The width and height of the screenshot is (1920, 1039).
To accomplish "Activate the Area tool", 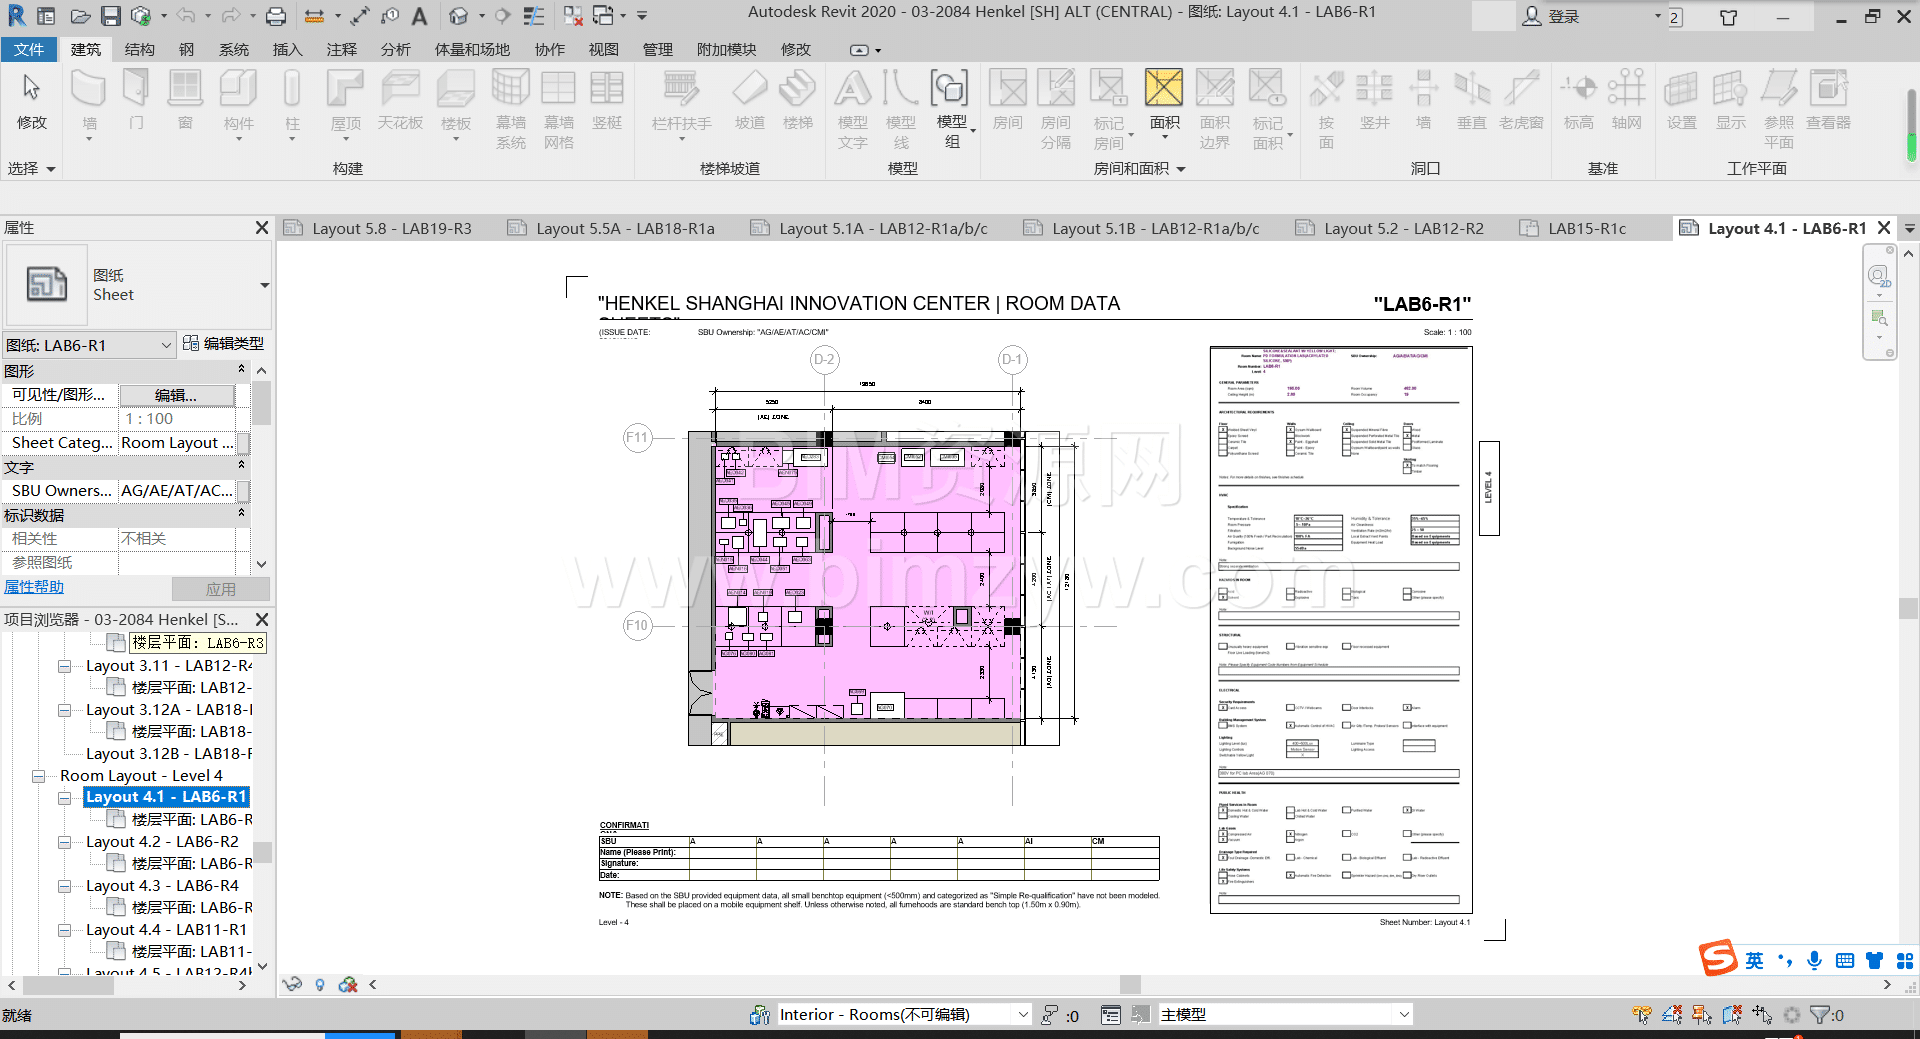I will [1164, 102].
